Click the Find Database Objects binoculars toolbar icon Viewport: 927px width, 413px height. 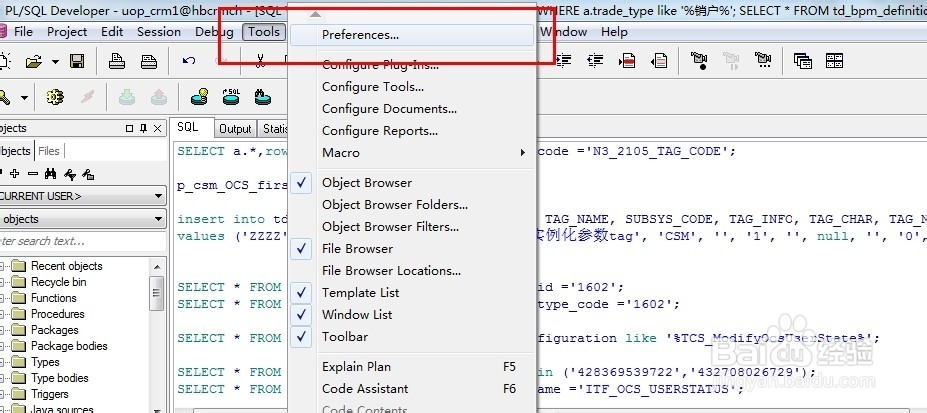coord(263,96)
